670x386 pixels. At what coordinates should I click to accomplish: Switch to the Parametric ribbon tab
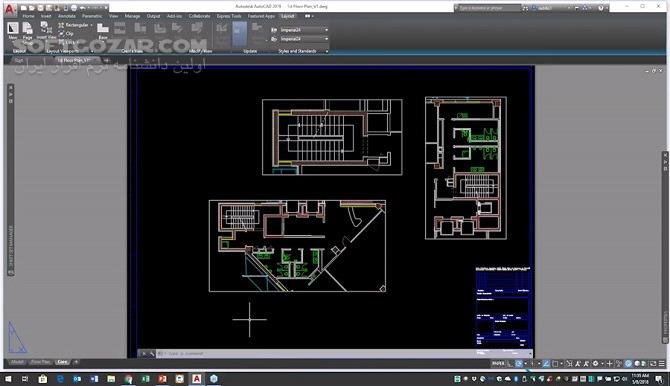click(92, 16)
